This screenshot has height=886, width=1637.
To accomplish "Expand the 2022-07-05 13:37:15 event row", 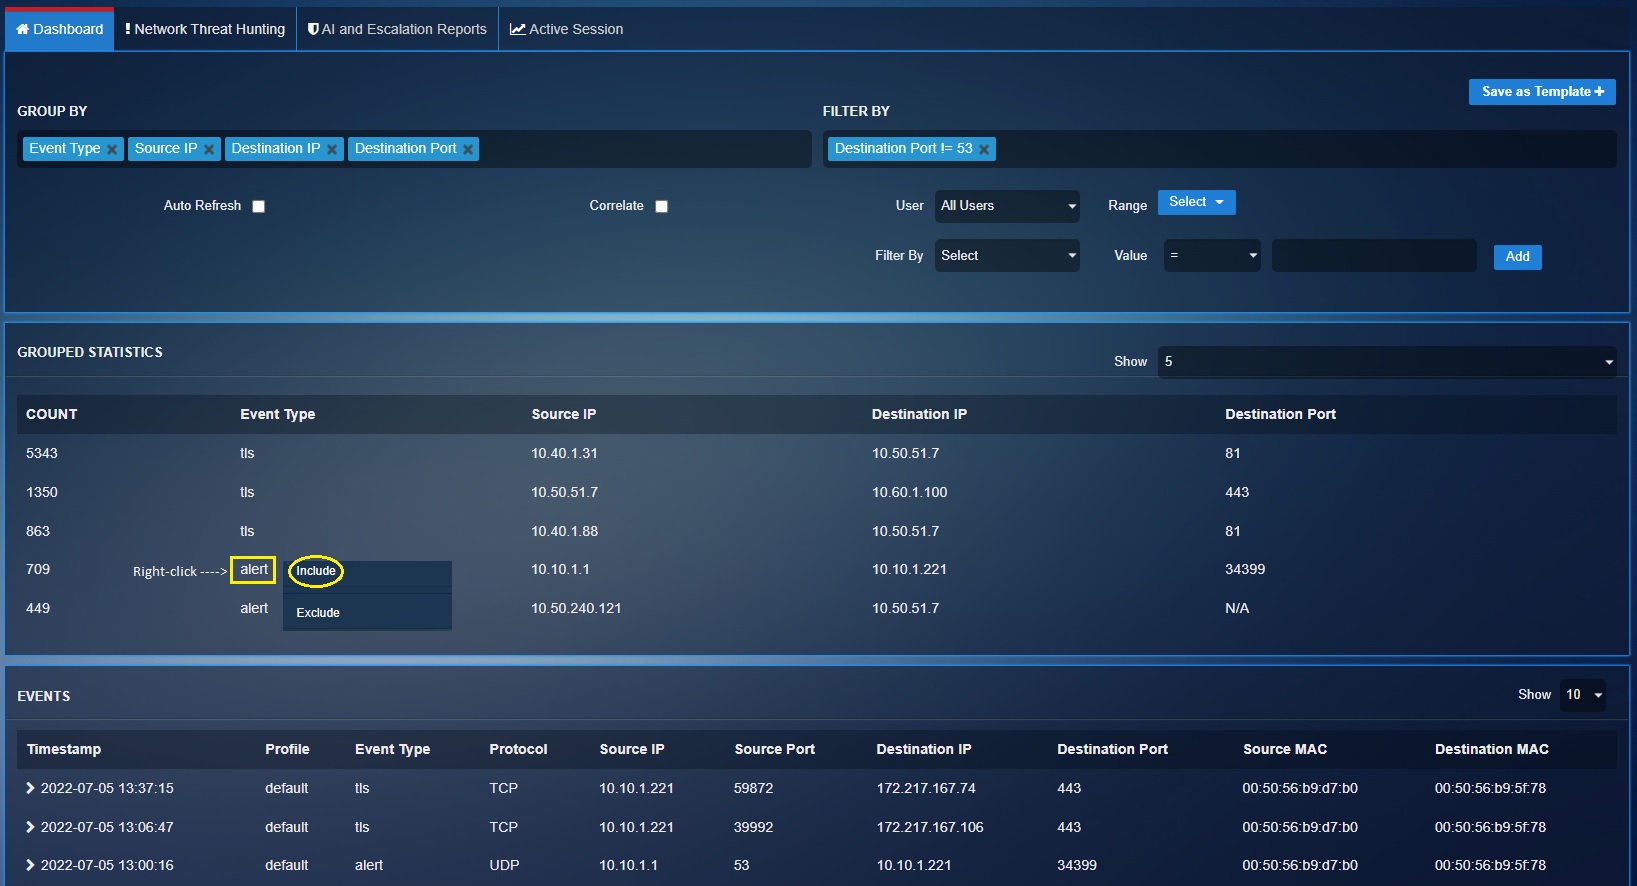I will coord(30,788).
